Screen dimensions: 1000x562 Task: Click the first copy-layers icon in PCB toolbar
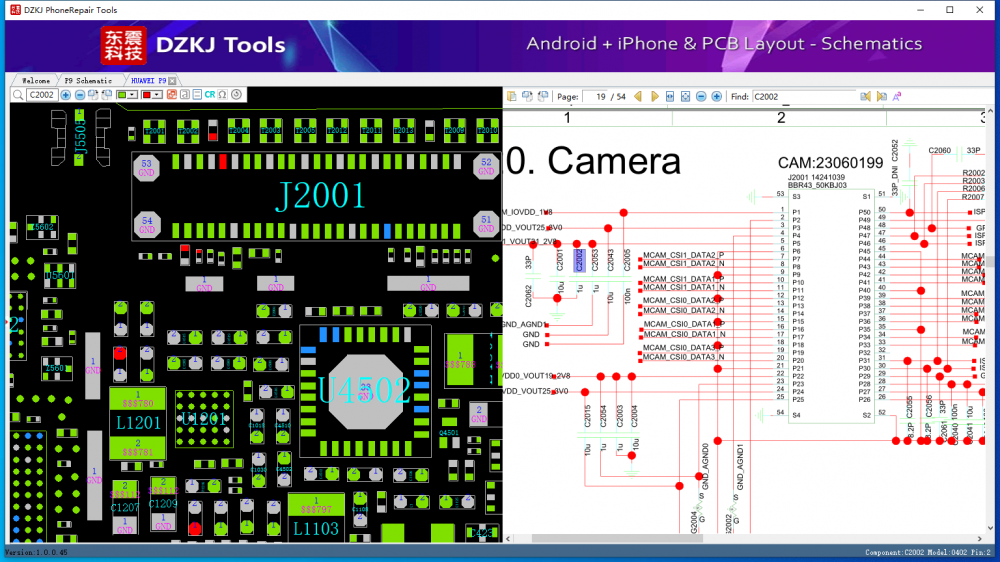coord(93,95)
